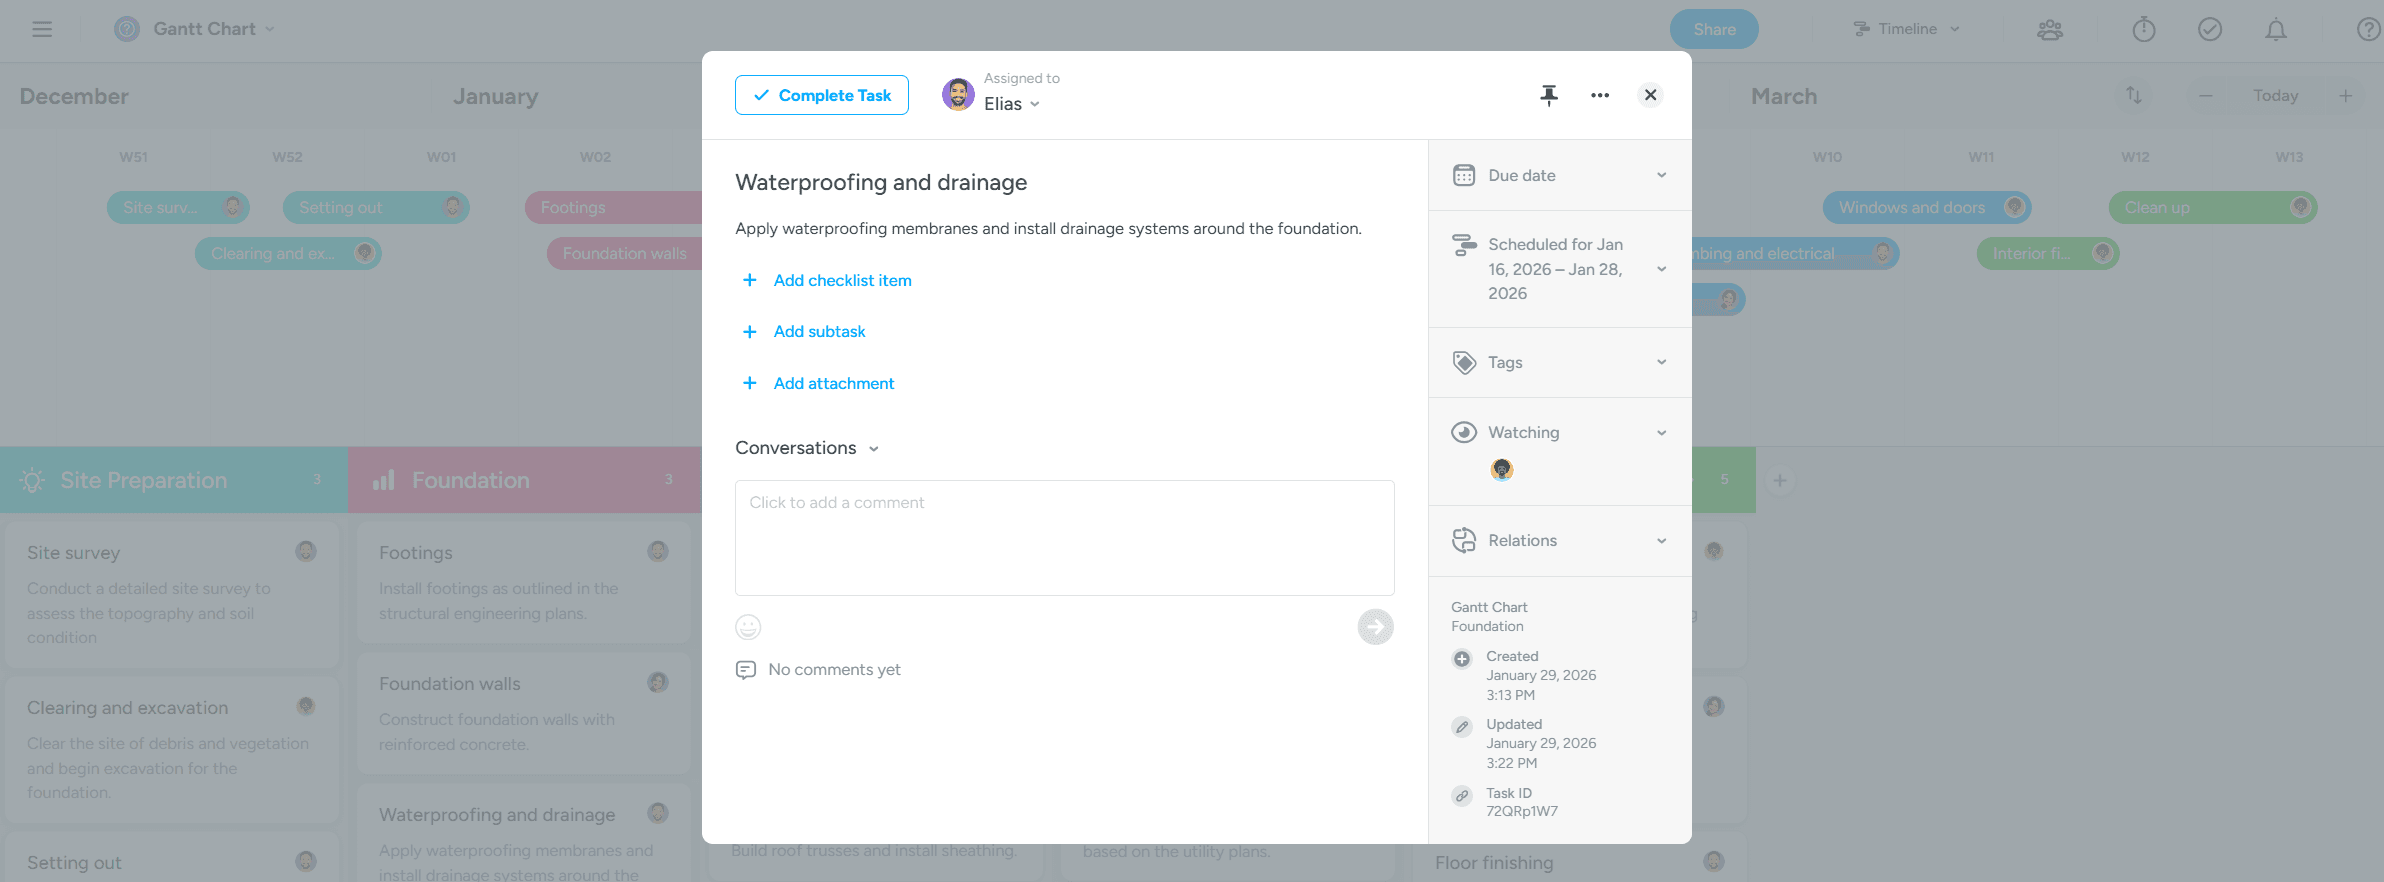Open the team members icon
The height and width of the screenshot is (882, 2384).
point(2050,30)
